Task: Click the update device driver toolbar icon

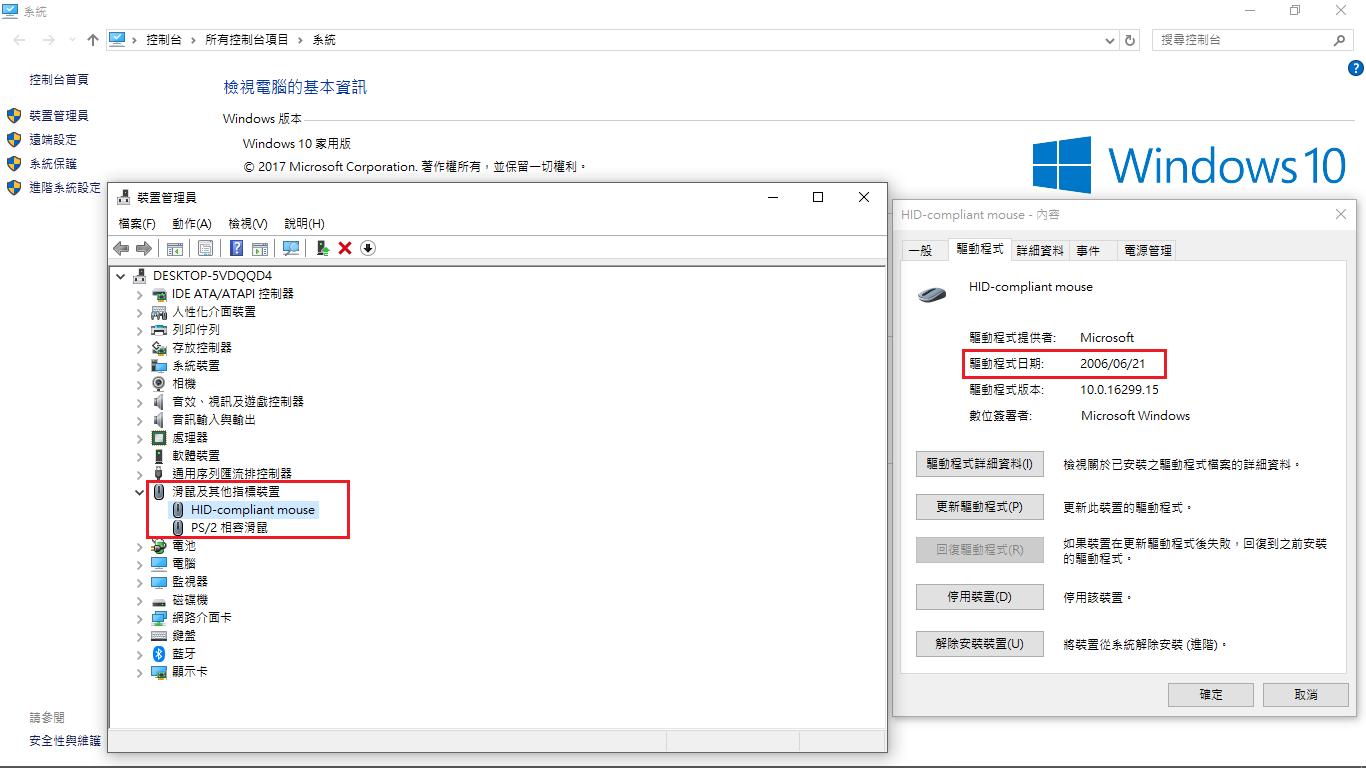Action: click(322, 248)
